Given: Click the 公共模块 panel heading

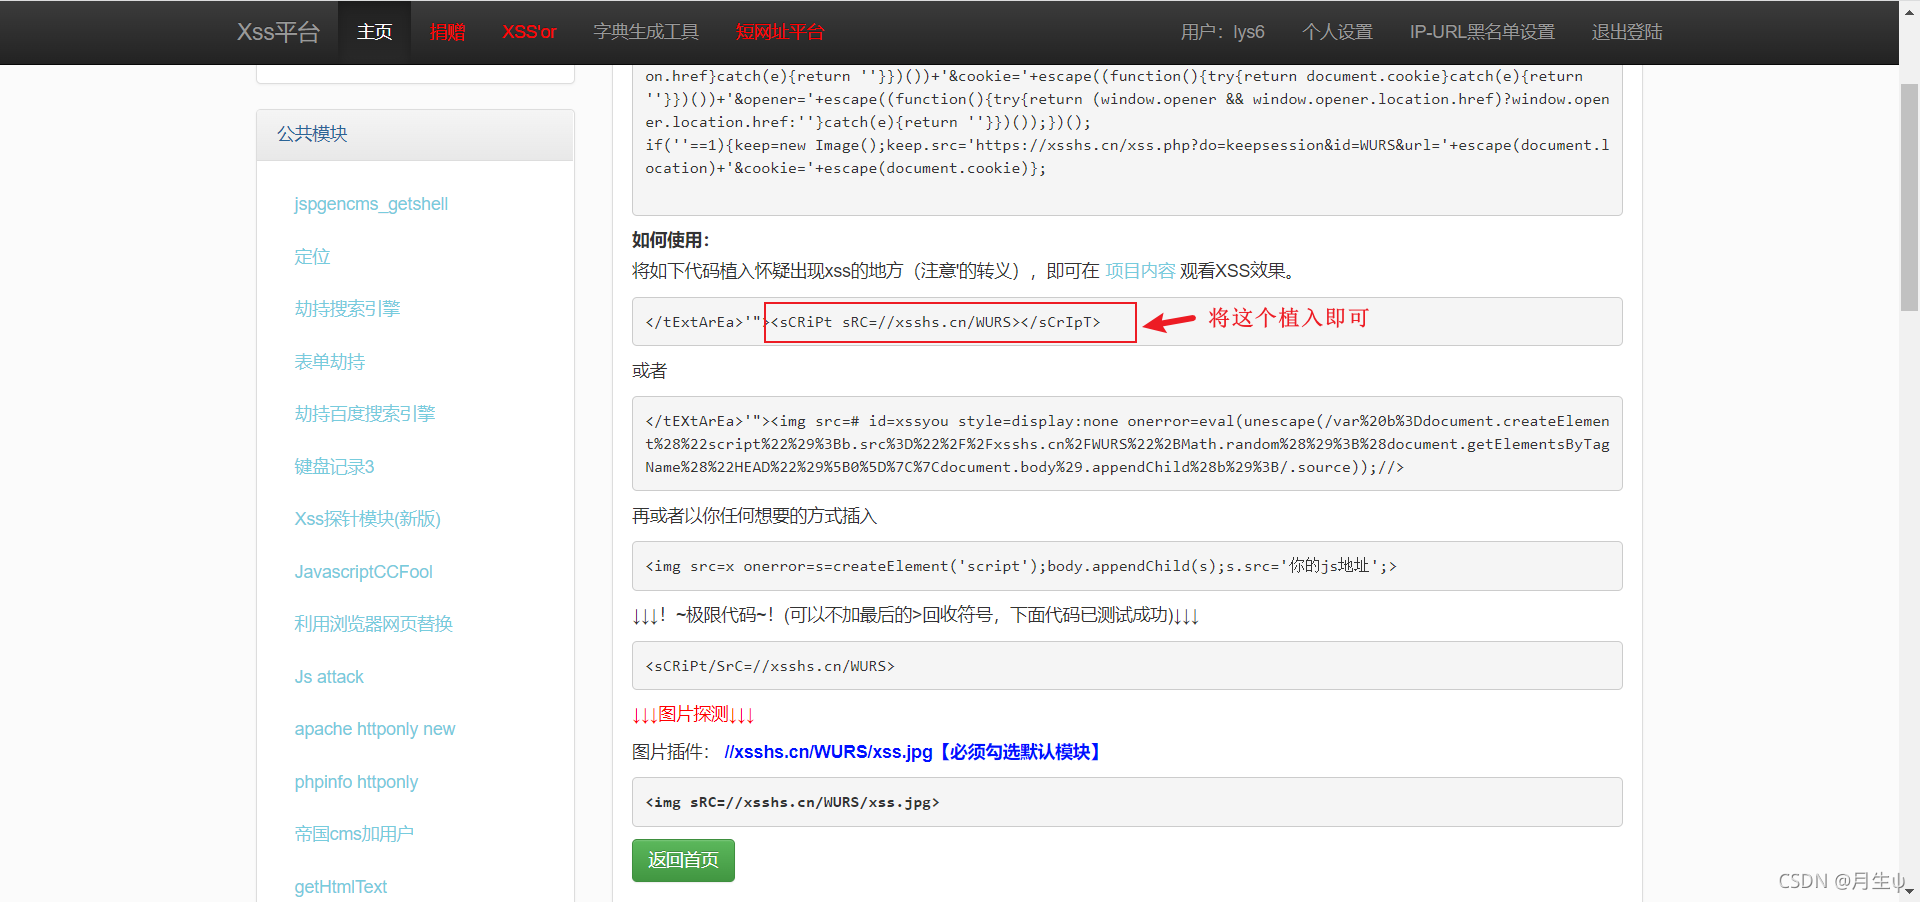Looking at the screenshot, I should point(415,134).
